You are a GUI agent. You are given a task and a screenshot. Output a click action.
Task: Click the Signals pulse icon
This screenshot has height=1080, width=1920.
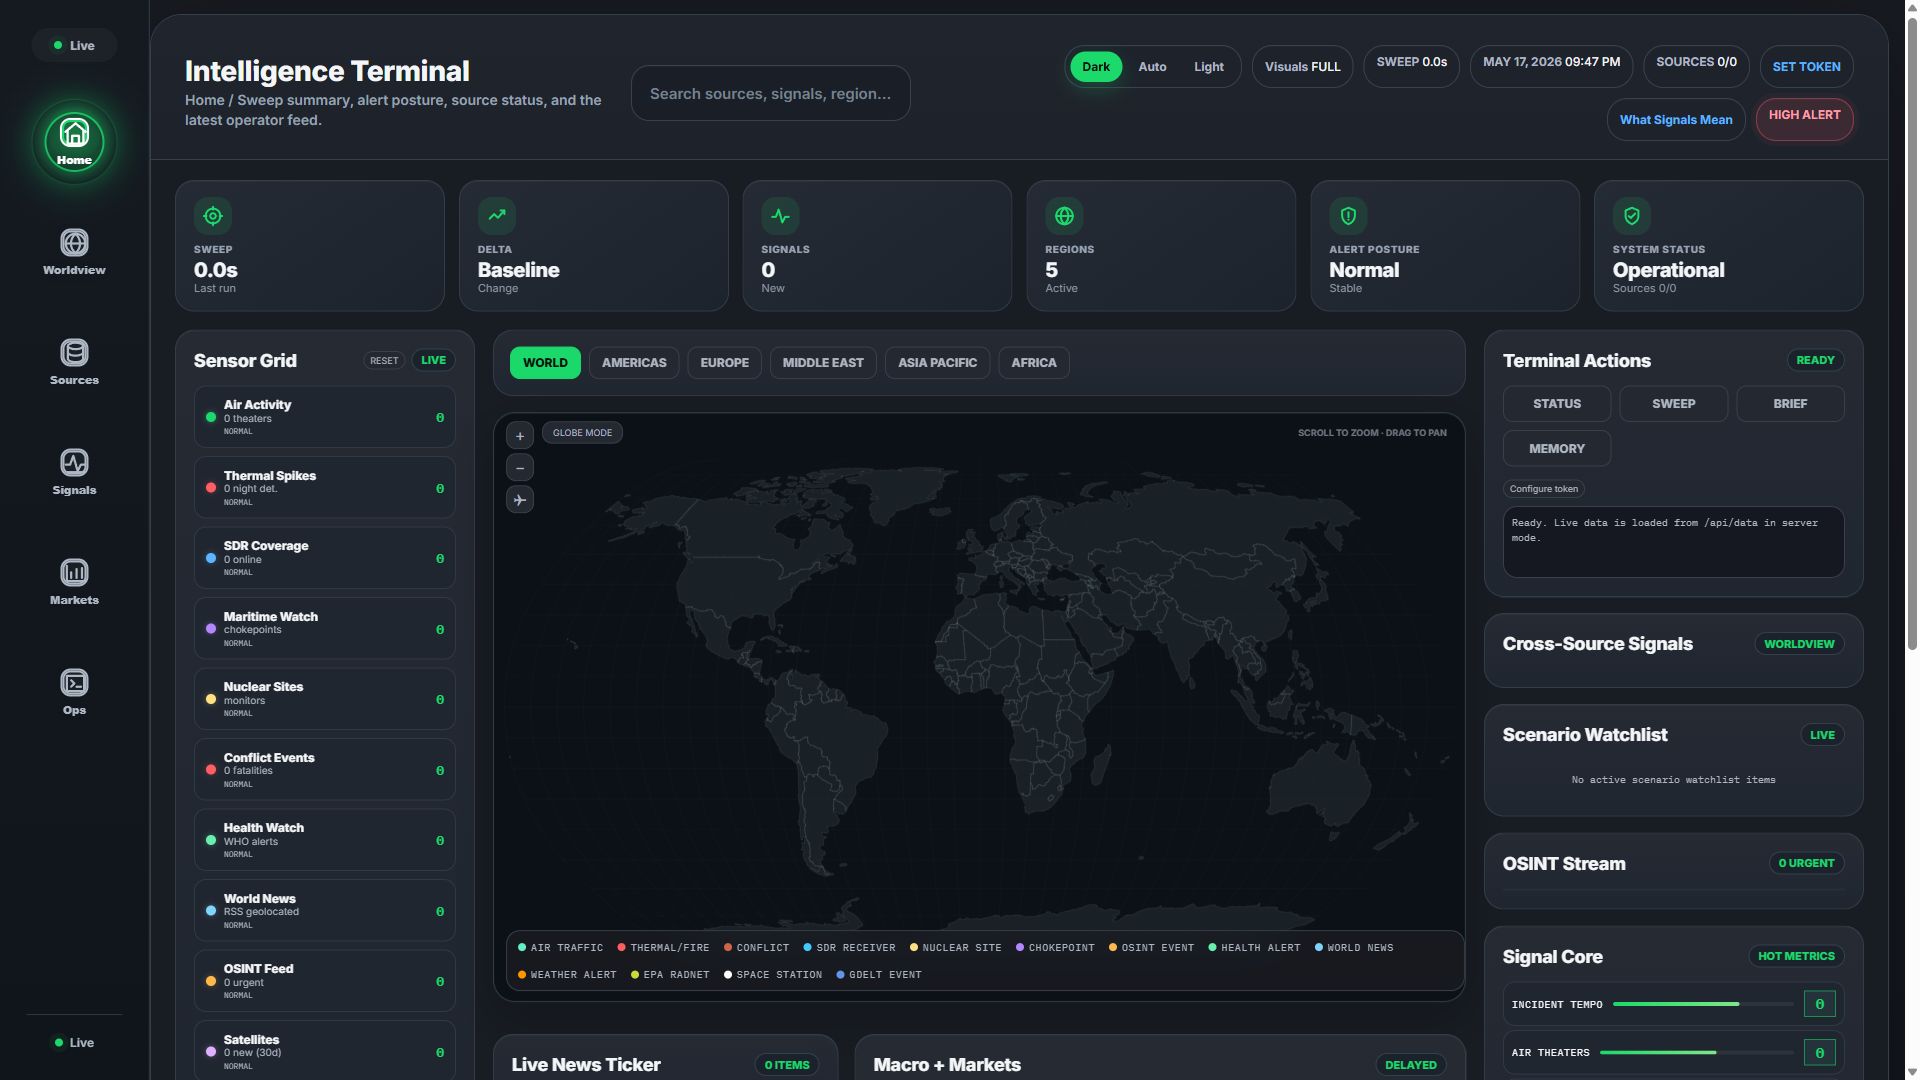(x=781, y=216)
